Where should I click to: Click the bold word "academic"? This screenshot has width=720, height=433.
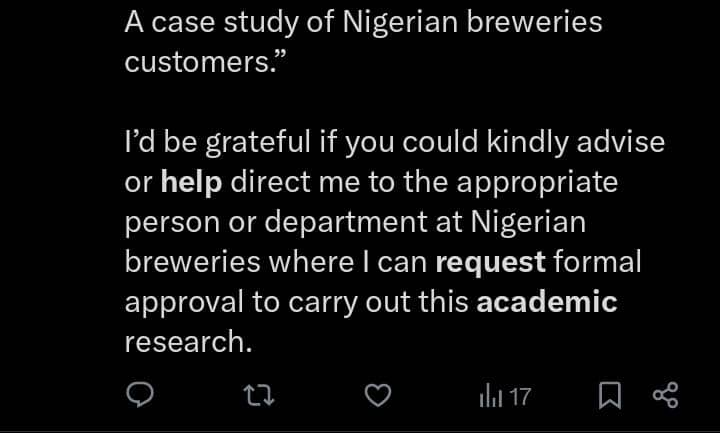pyautogui.click(x=547, y=302)
